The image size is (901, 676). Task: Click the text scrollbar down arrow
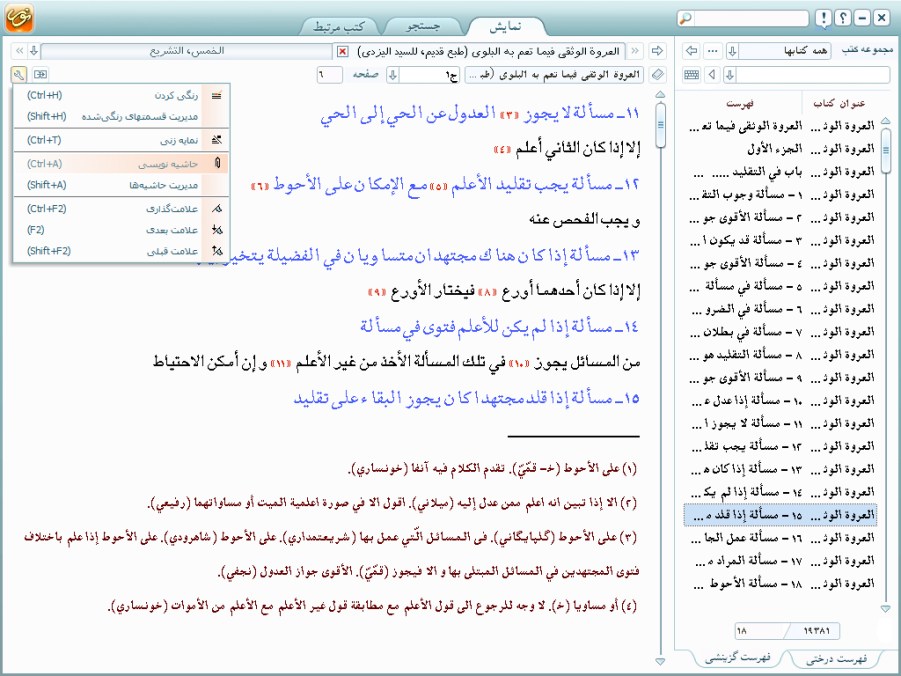[660, 662]
